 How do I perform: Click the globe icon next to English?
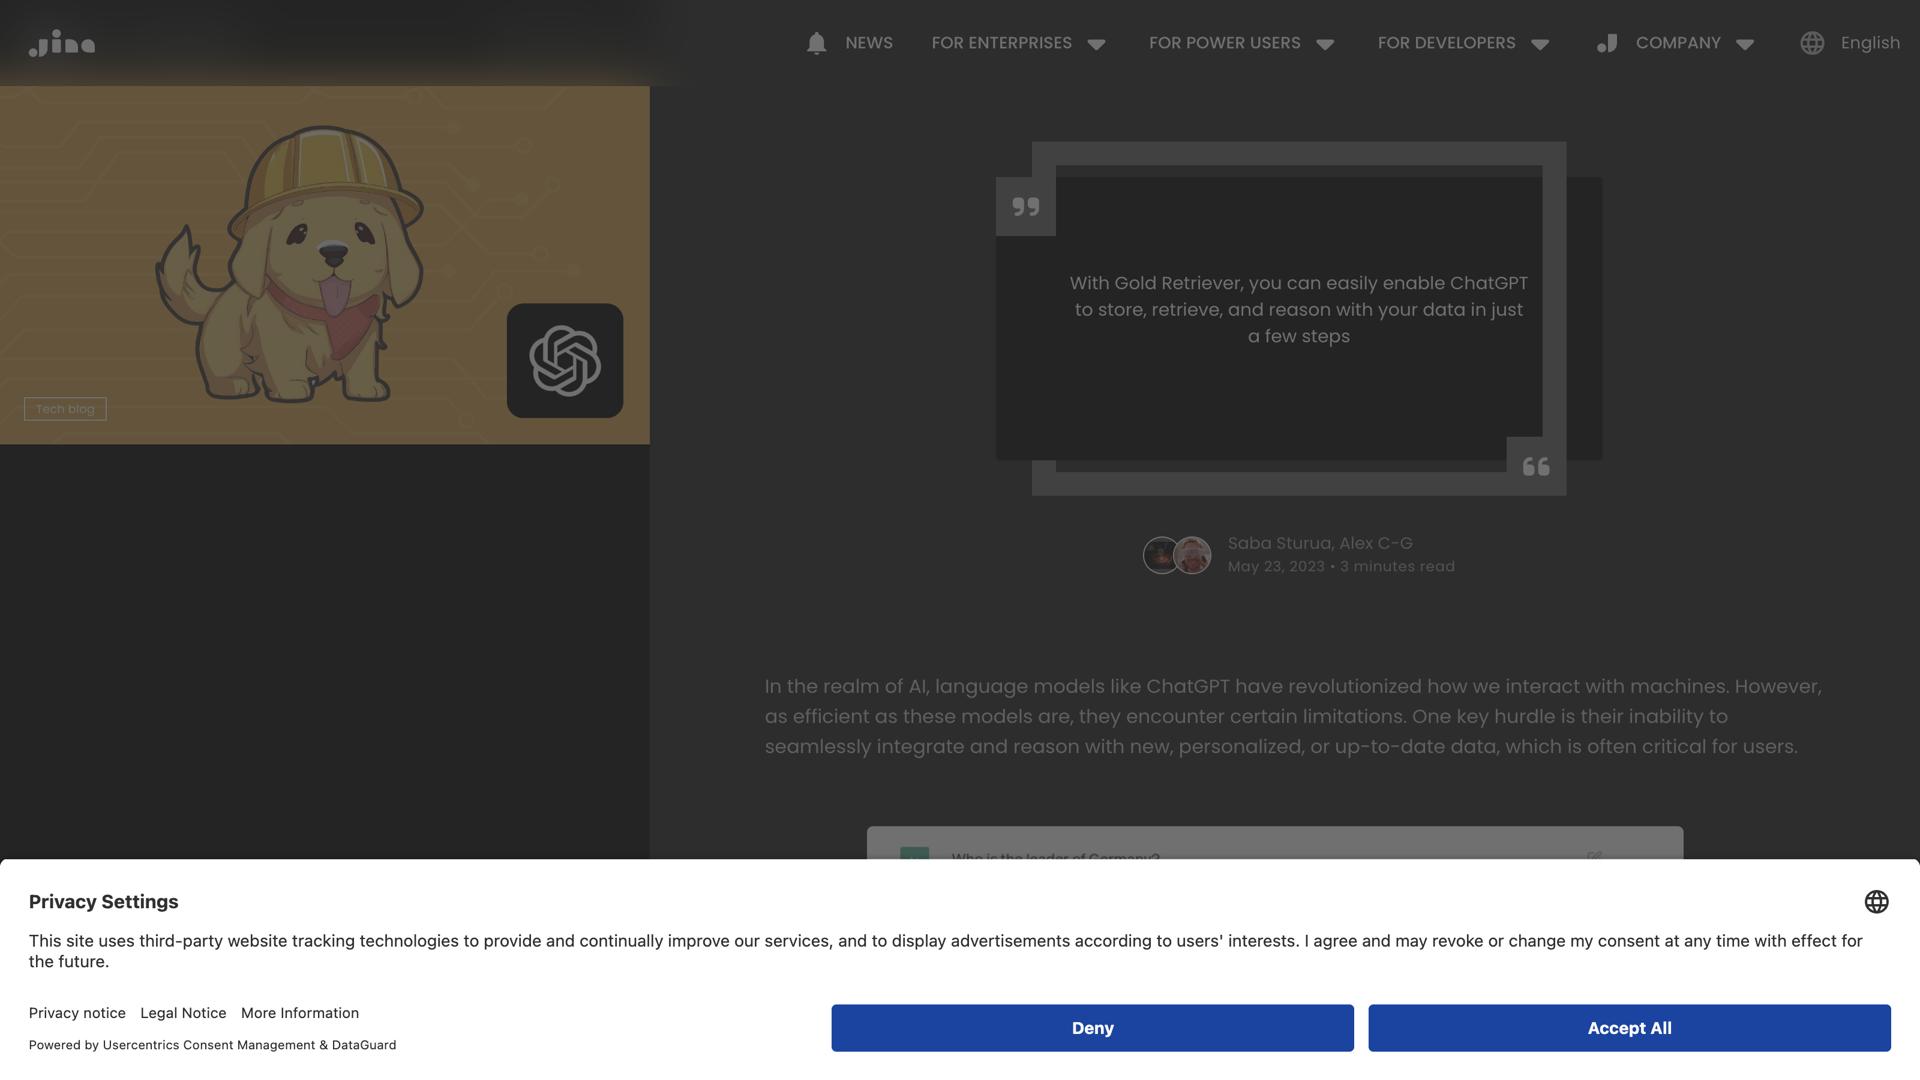(x=1812, y=43)
